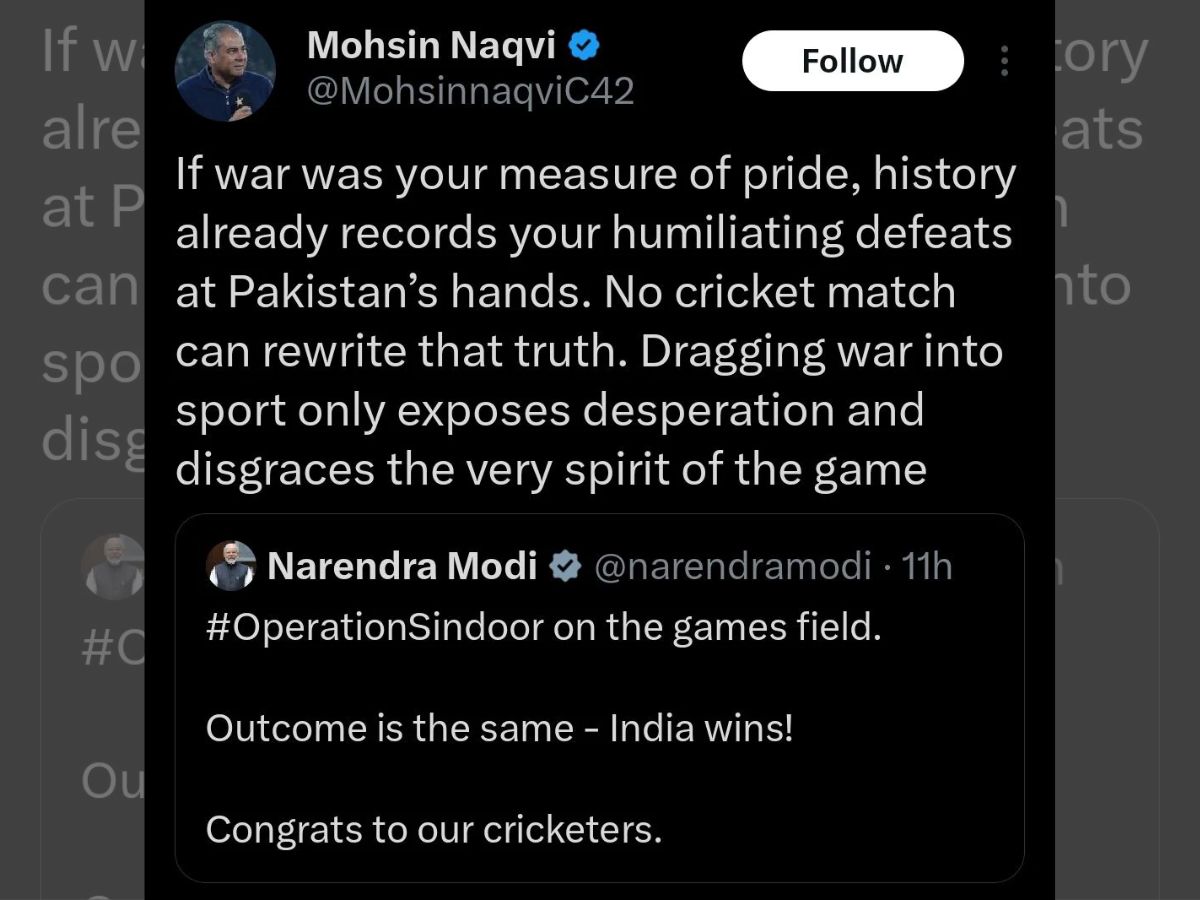Click the 11h timestamp on quoted post

pos(927,567)
